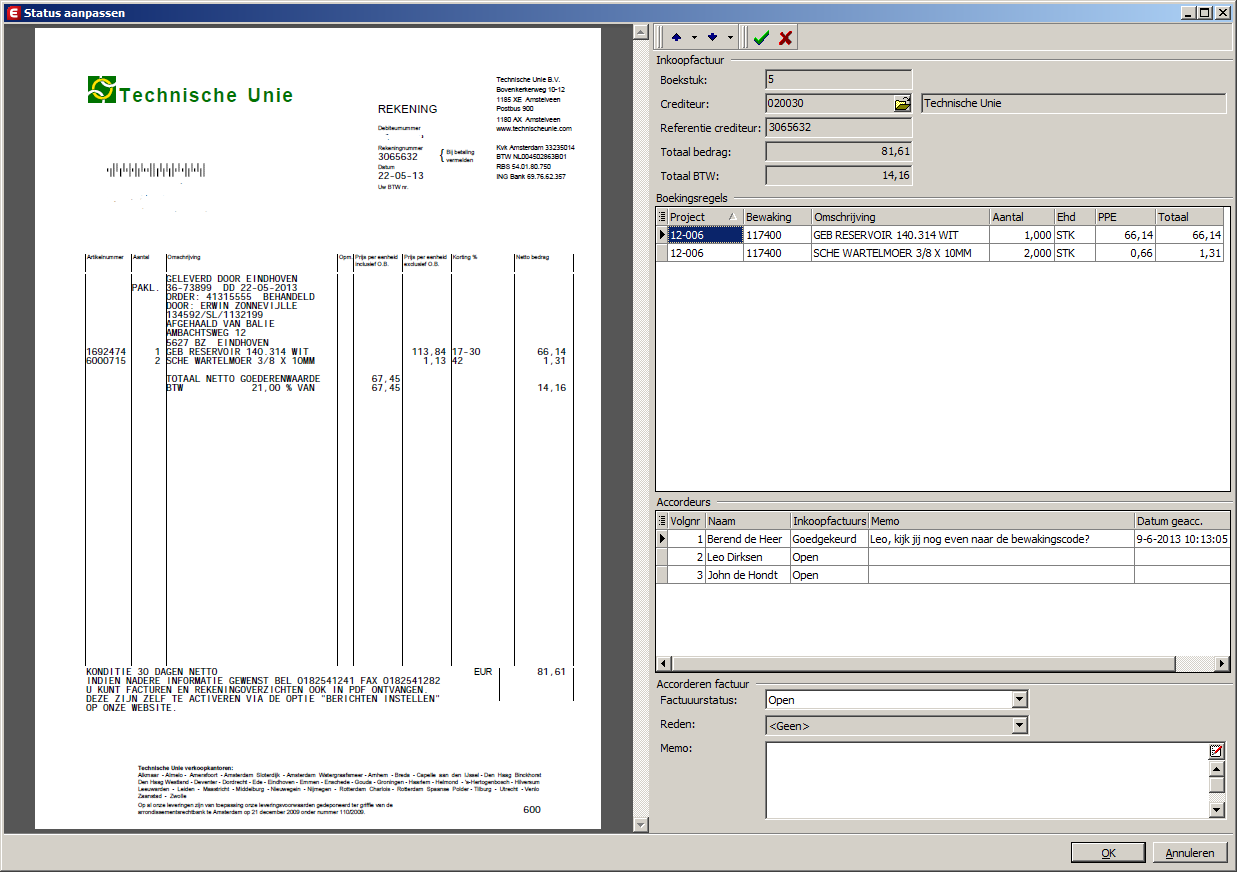Select the PPE cell 66,14
The width and height of the screenshot is (1237, 872).
pos(1125,235)
